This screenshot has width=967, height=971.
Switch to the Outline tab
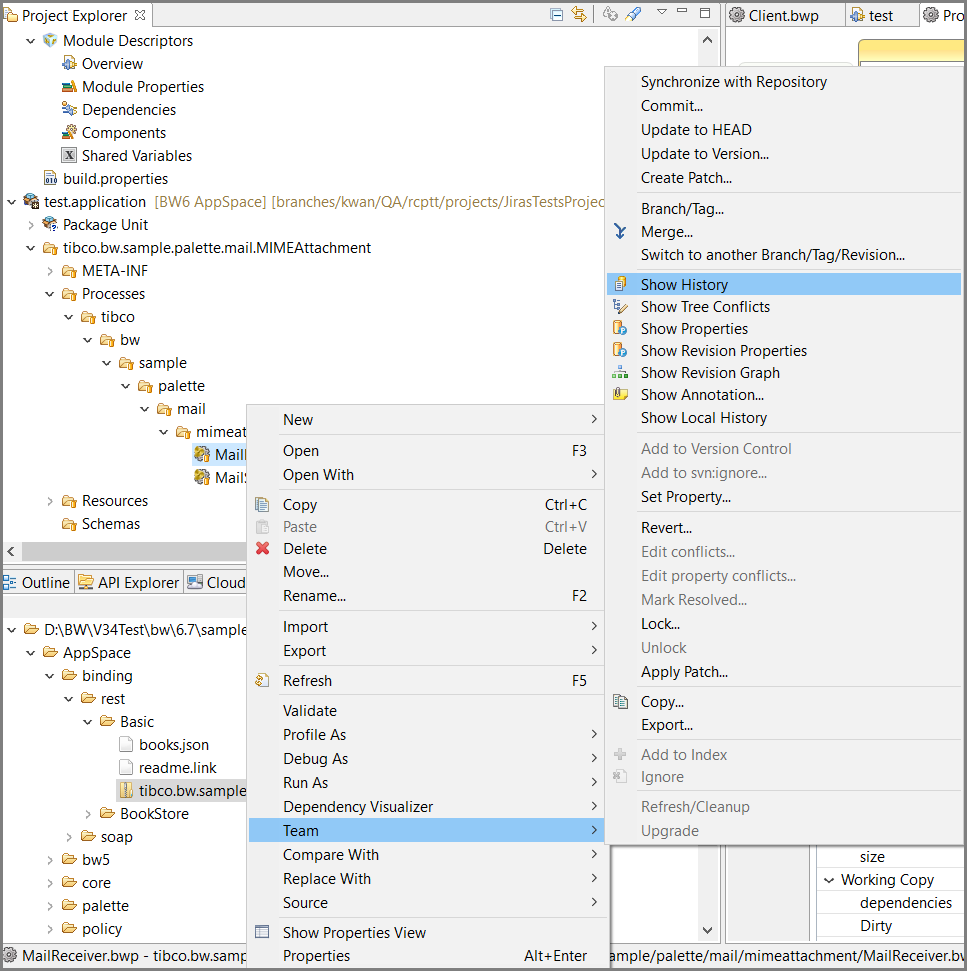tap(38, 583)
